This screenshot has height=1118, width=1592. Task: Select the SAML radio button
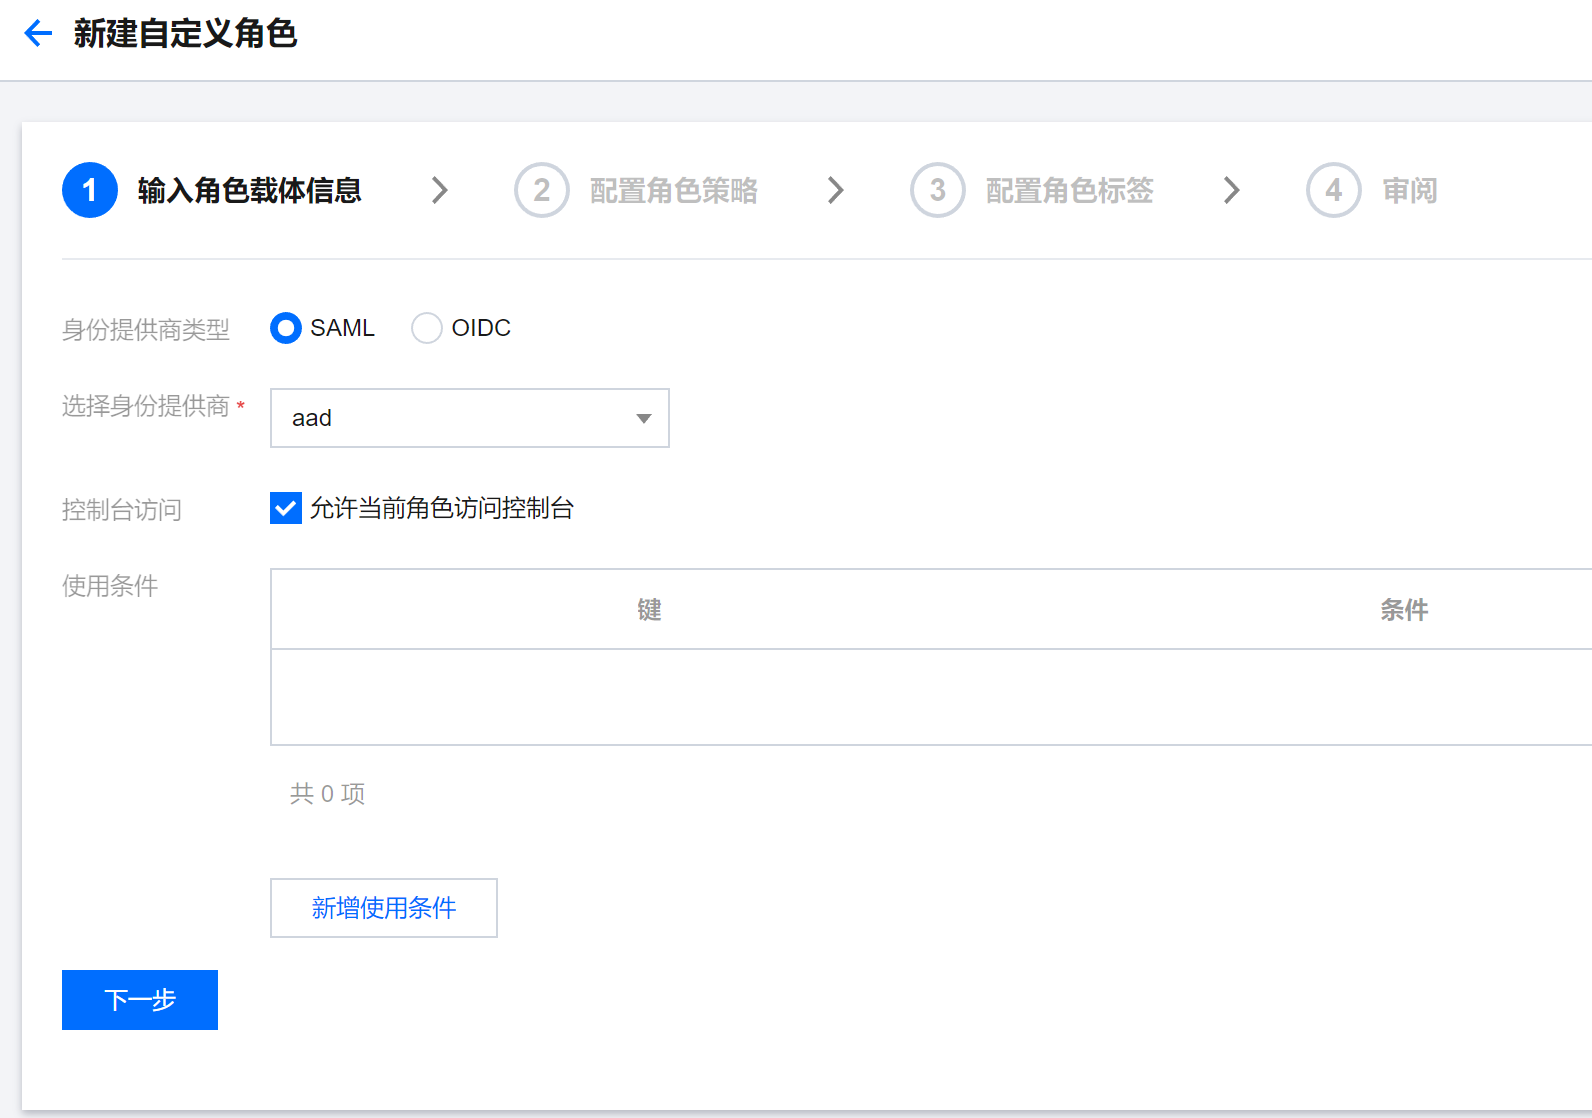286,328
